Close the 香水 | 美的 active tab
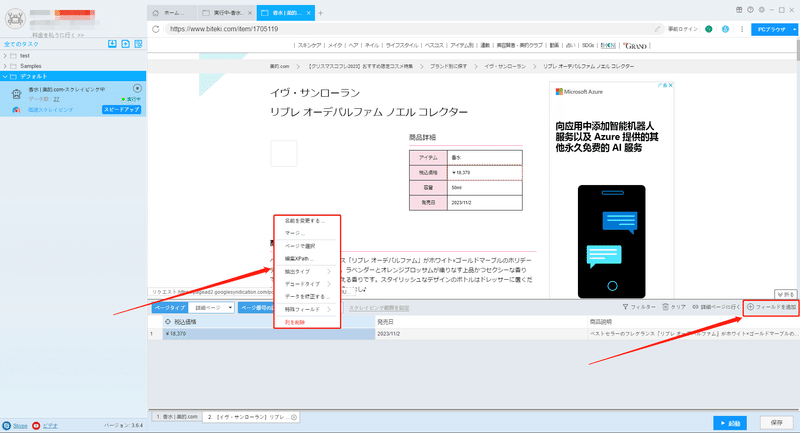The width and height of the screenshot is (800, 433). tap(309, 13)
